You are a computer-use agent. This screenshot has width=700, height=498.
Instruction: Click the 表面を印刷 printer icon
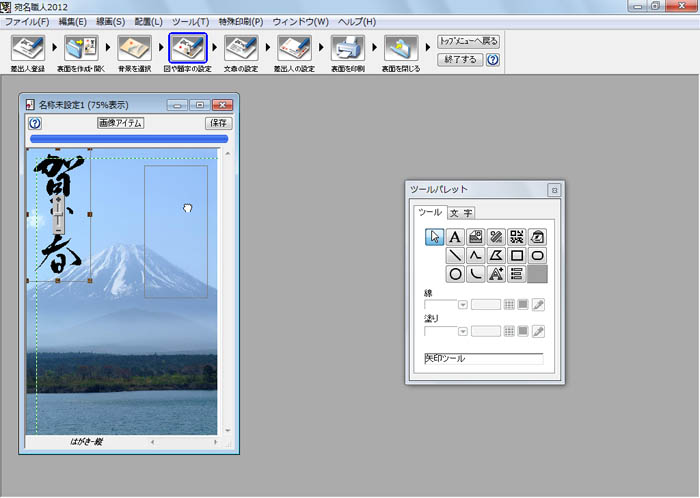(345, 47)
